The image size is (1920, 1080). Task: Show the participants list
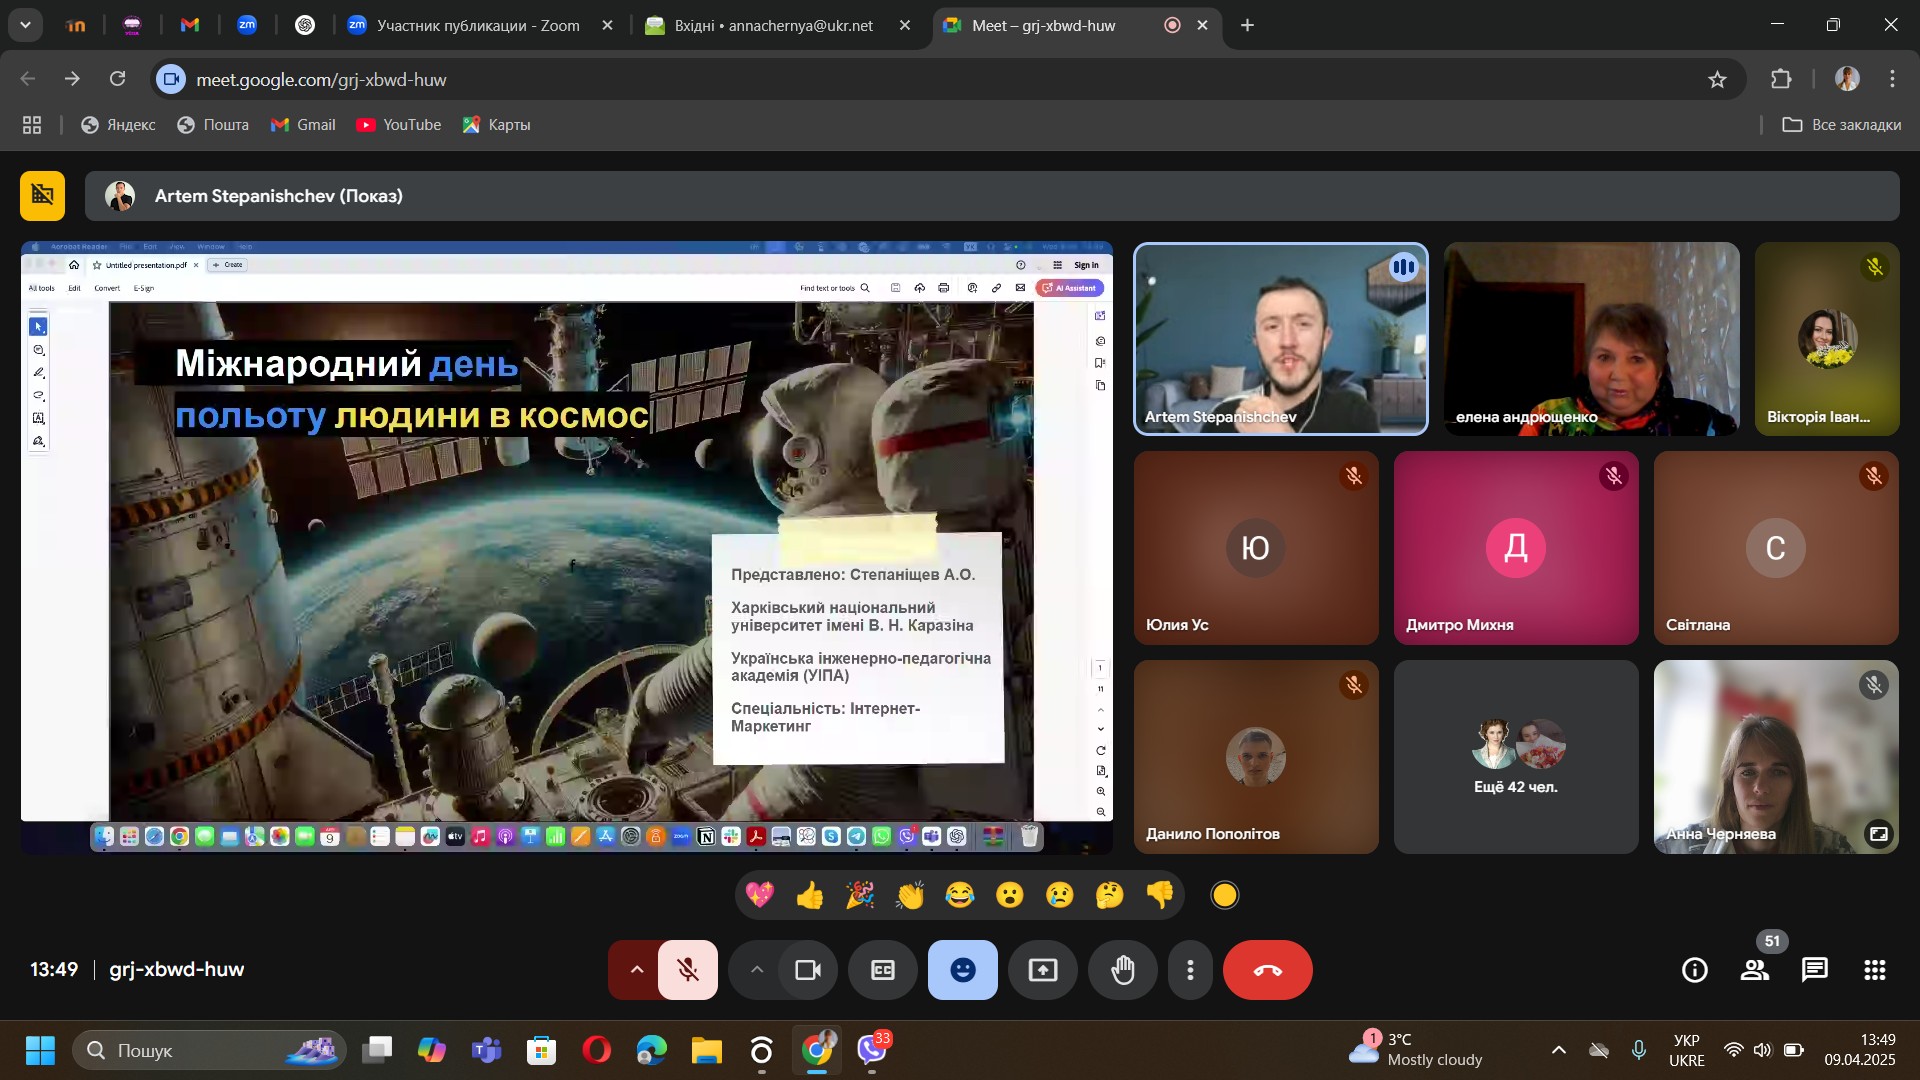pyautogui.click(x=1755, y=970)
